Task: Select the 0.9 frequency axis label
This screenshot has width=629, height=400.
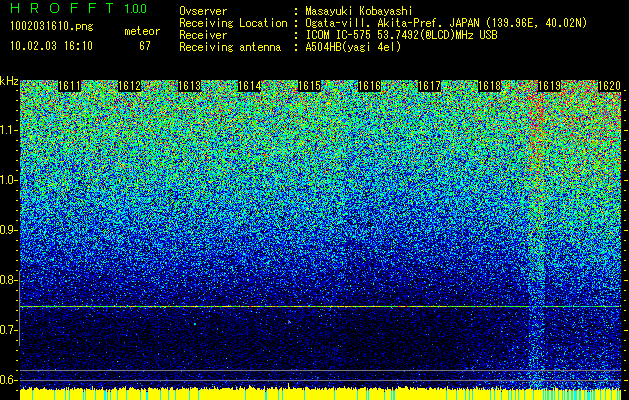Action: tap(9, 230)
